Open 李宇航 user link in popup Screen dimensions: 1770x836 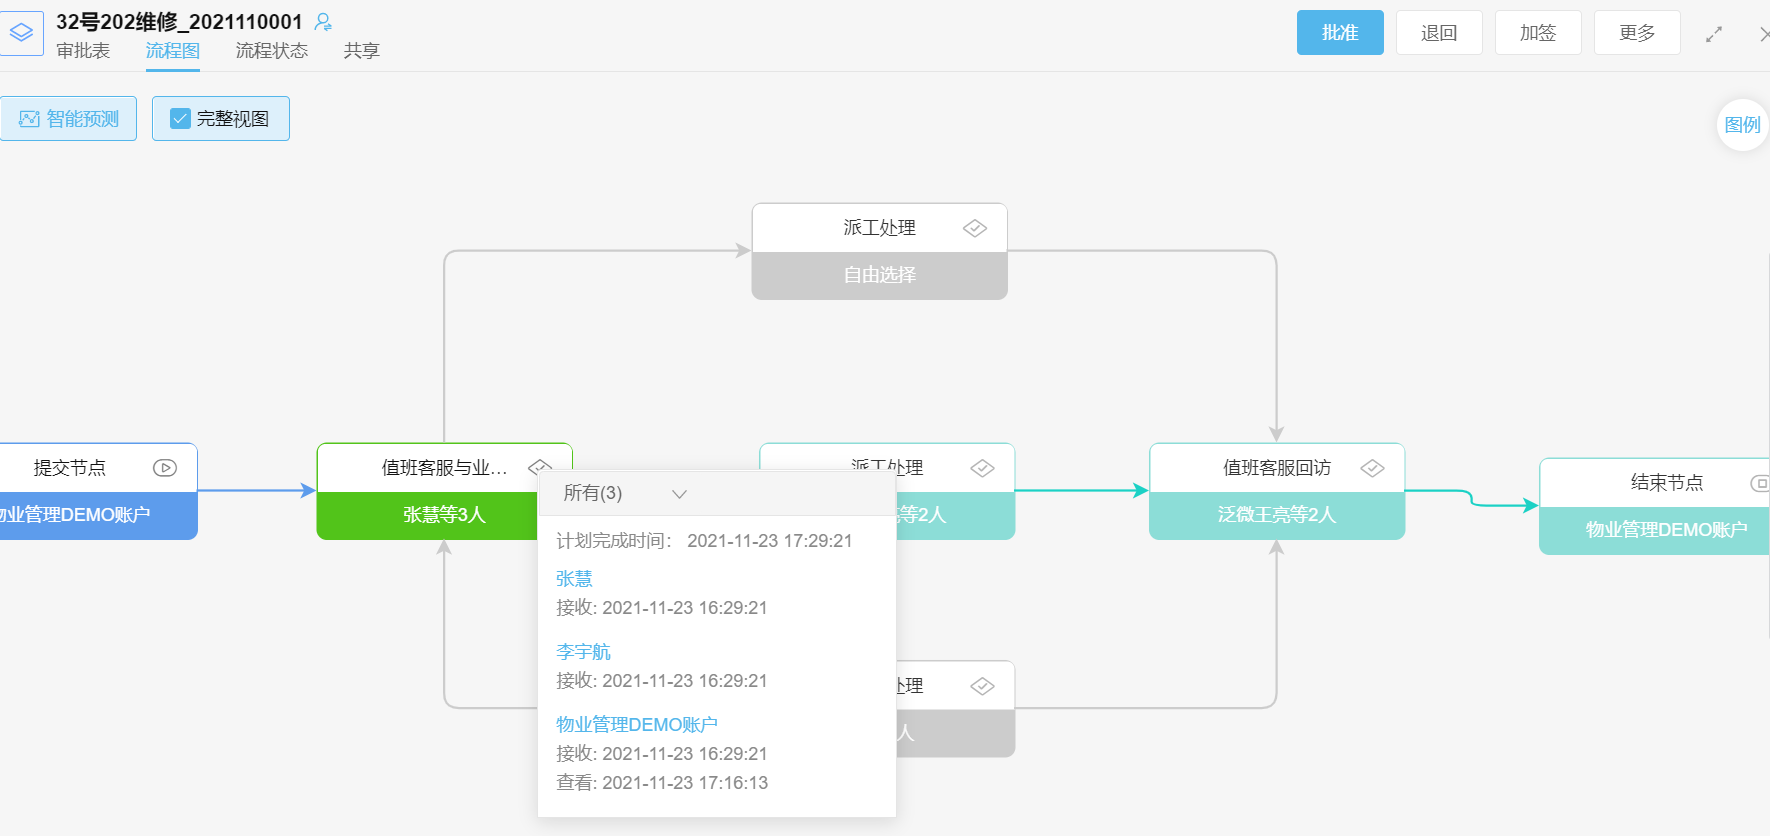coord(583,652)
